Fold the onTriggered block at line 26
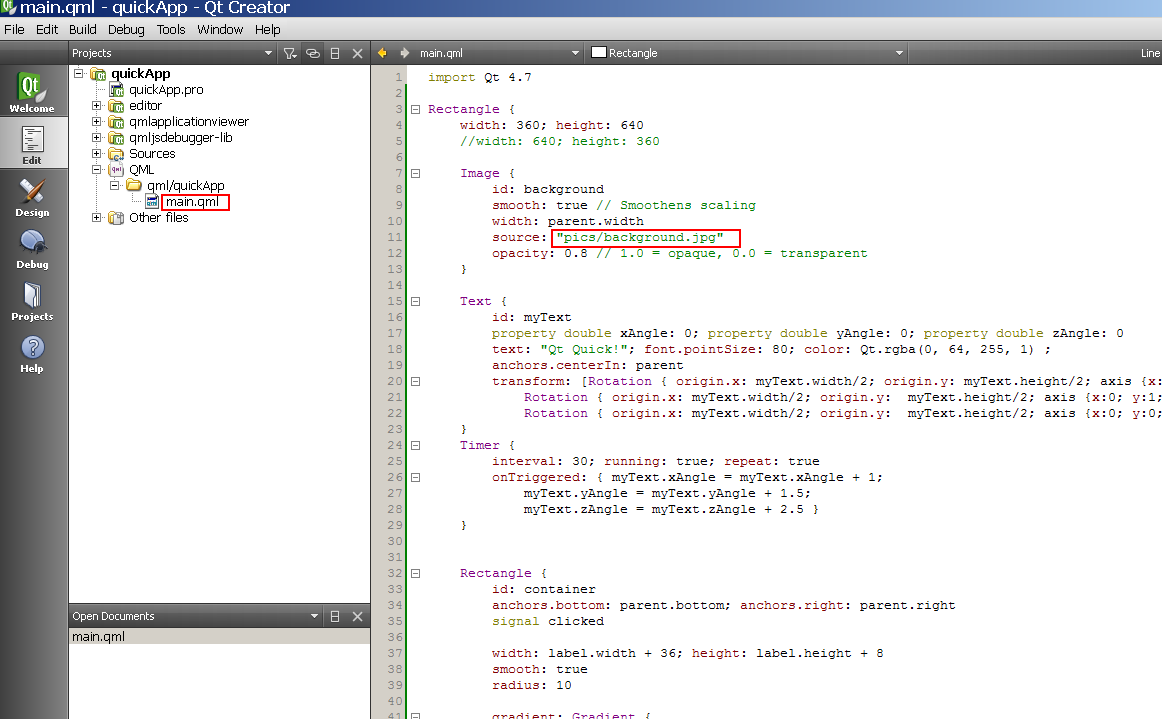 tap(416, 477)
